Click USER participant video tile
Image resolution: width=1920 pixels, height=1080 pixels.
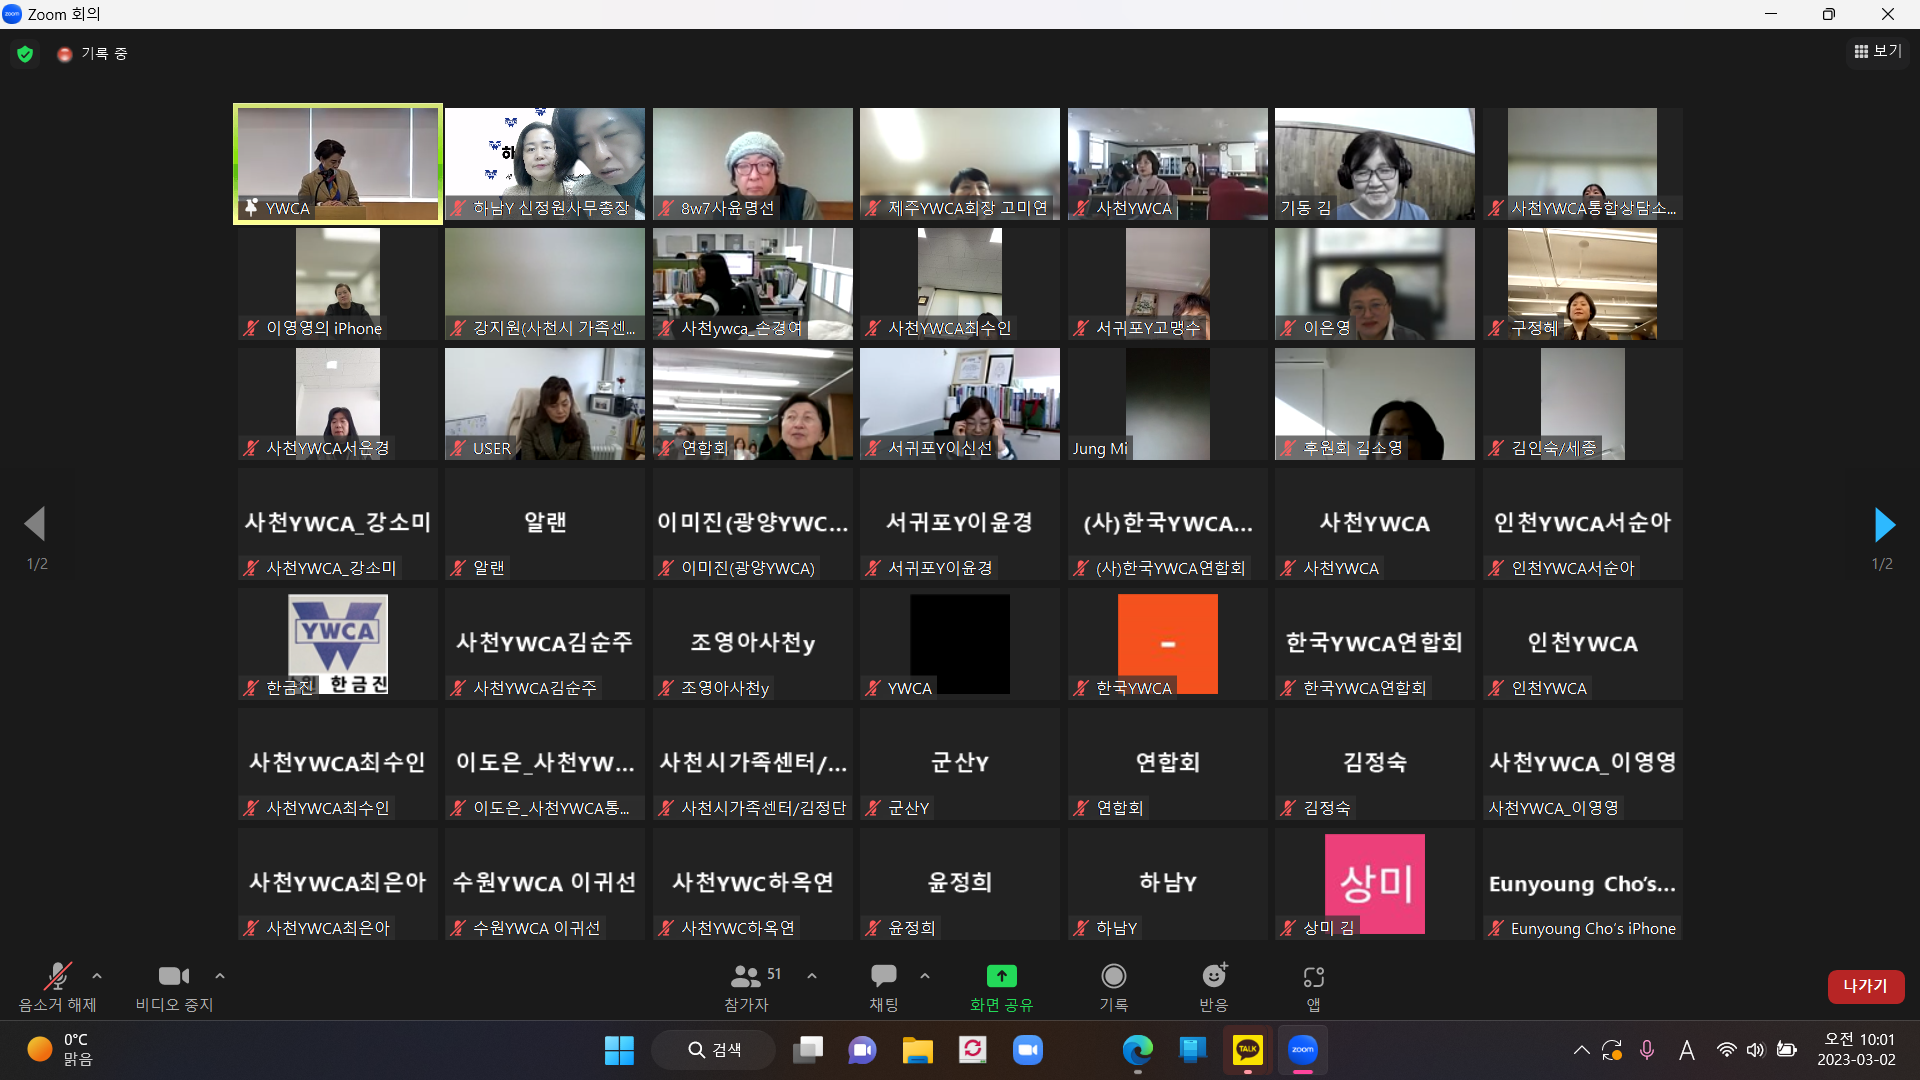(x=544, y=404)
